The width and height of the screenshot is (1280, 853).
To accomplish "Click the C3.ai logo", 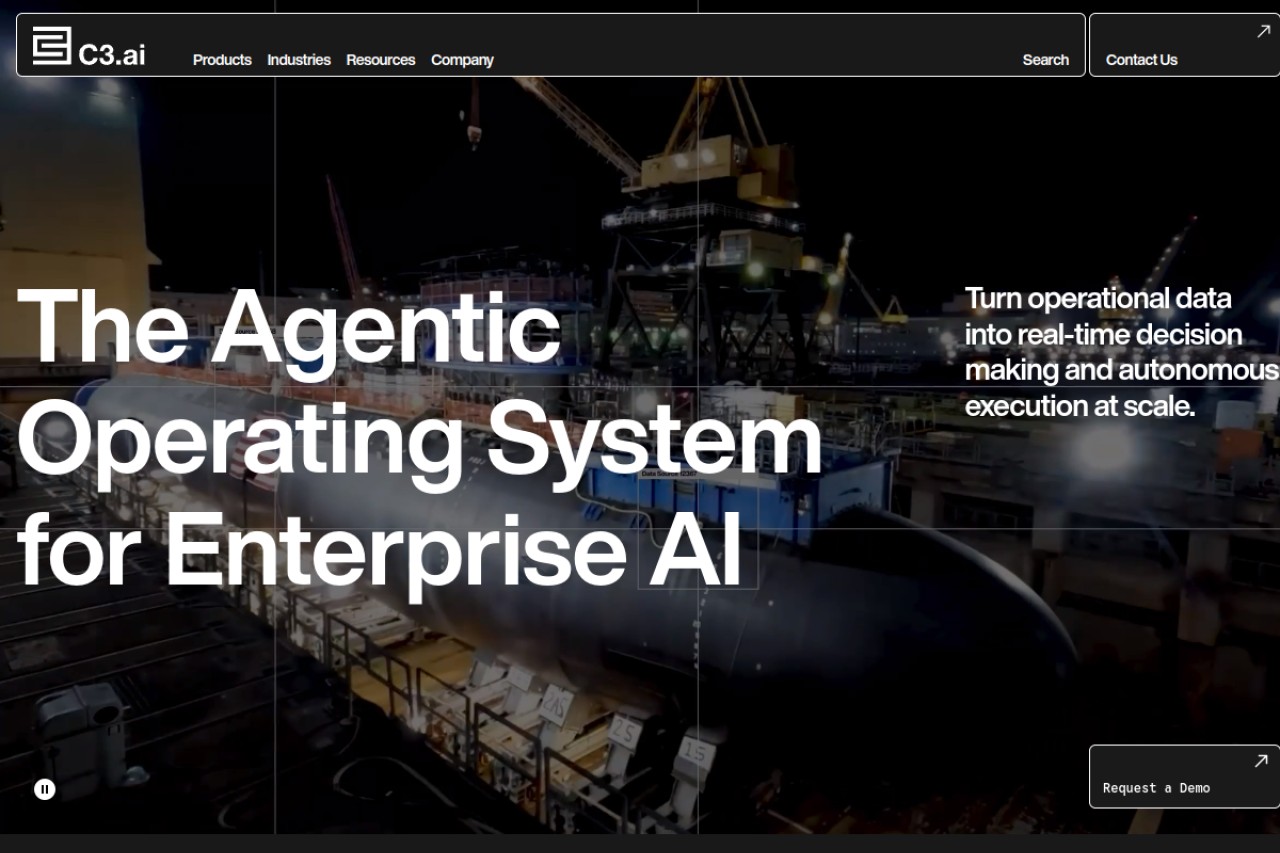I will [x=88, y=47].
